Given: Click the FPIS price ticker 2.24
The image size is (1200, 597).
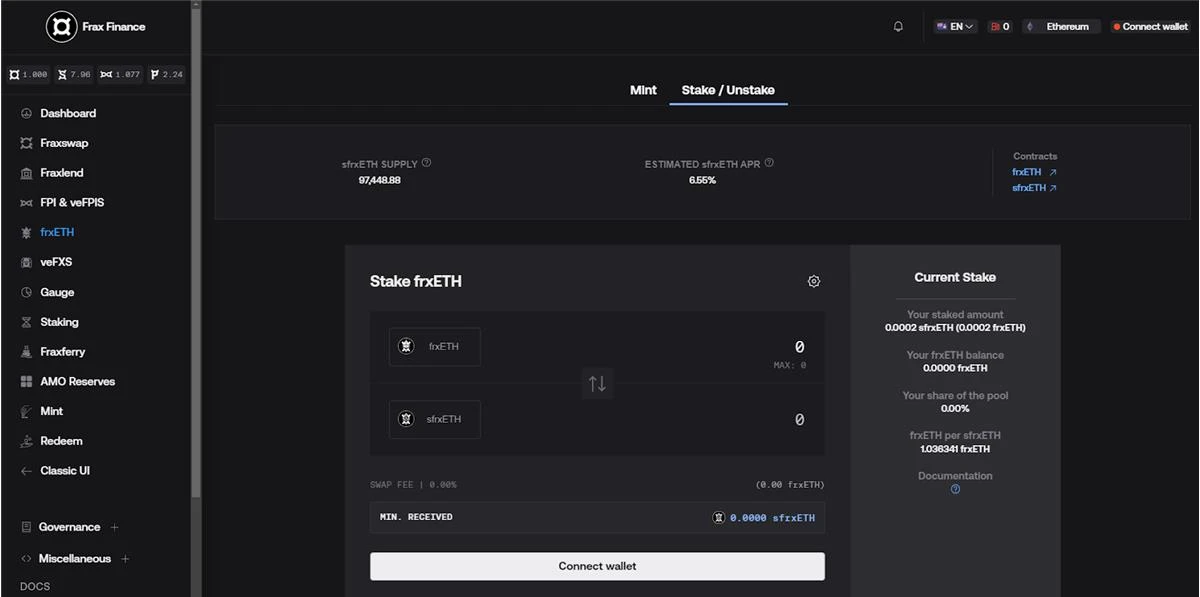Looking at the screenshot, I should pyautogui.click(x=166, y=74).
